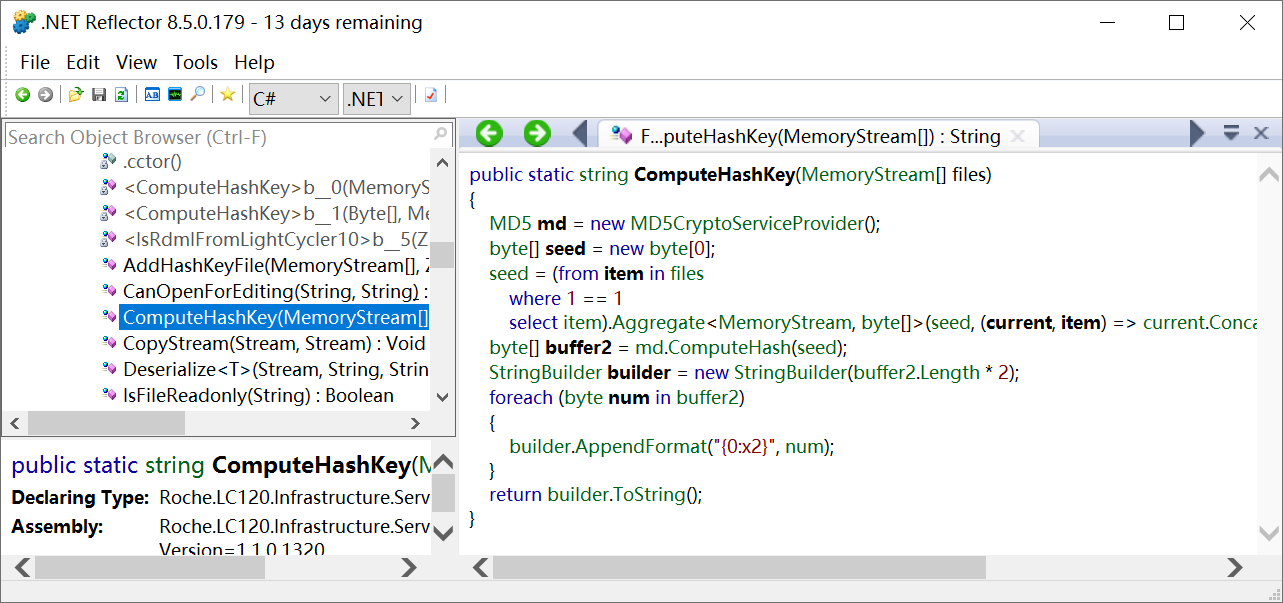Open the tab list dropdown icon
Viewport: 1283px width, 603px height.
coord(1232,133)
